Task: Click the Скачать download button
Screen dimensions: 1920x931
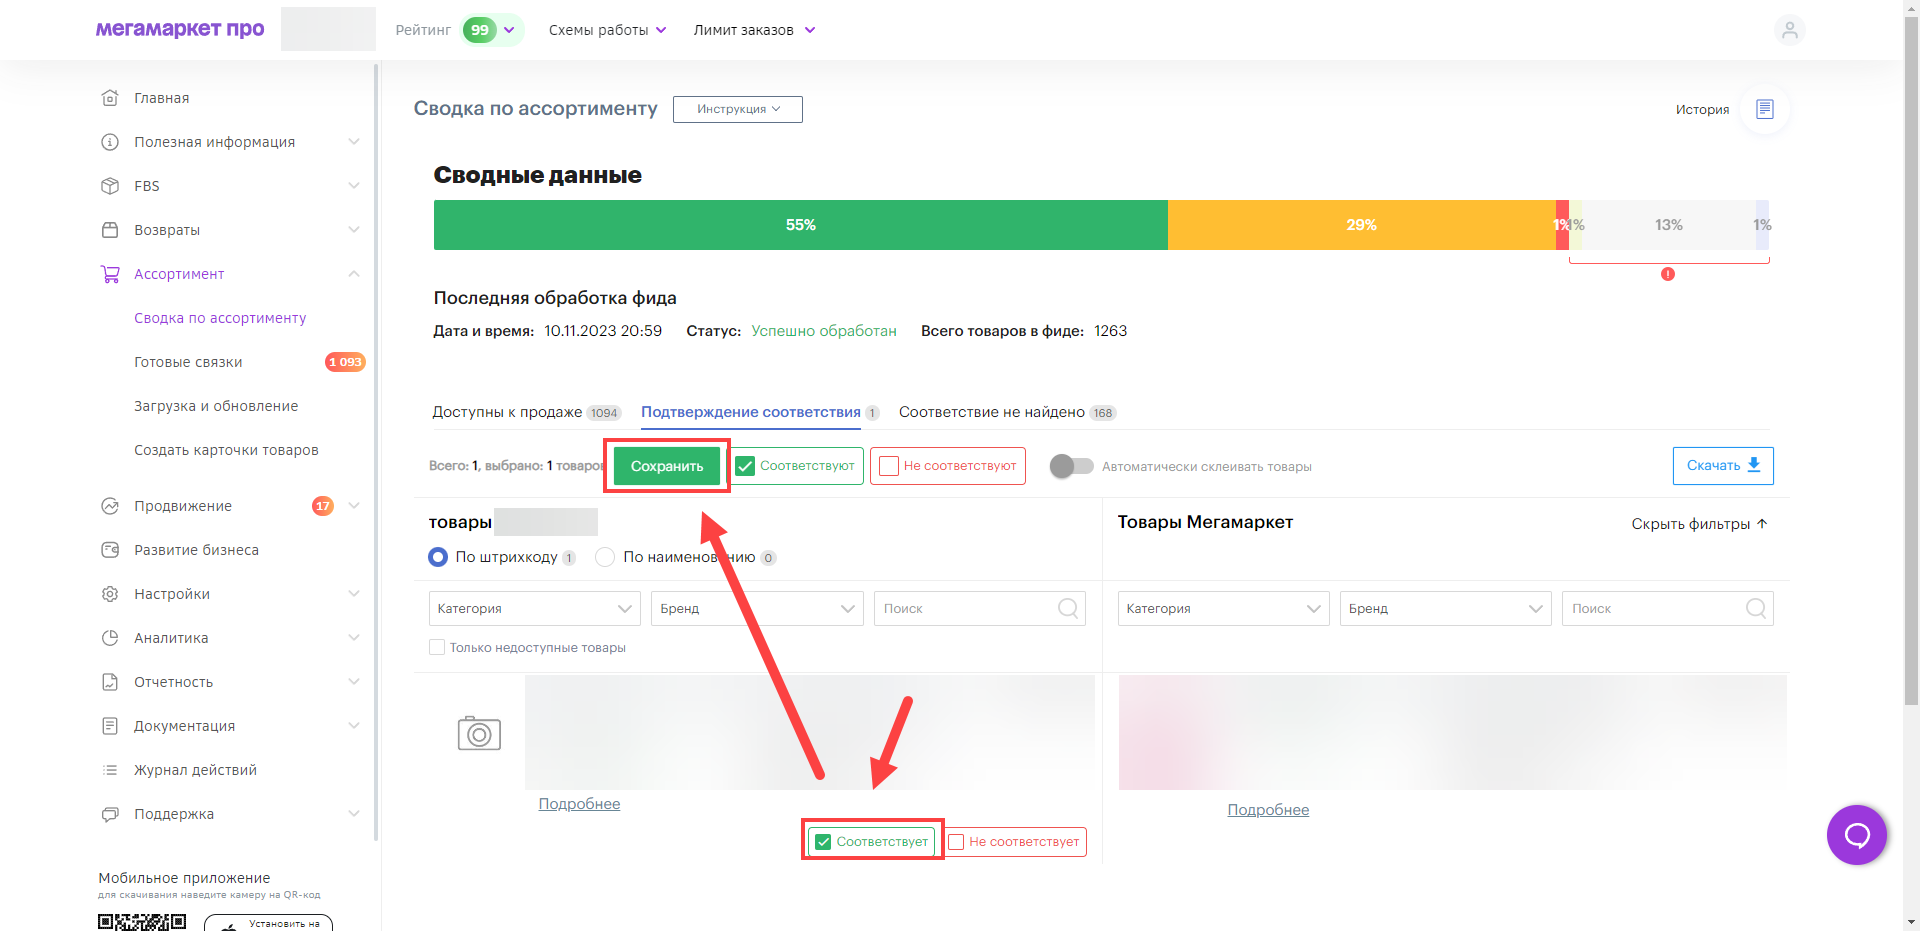Action: [1722, 466]
